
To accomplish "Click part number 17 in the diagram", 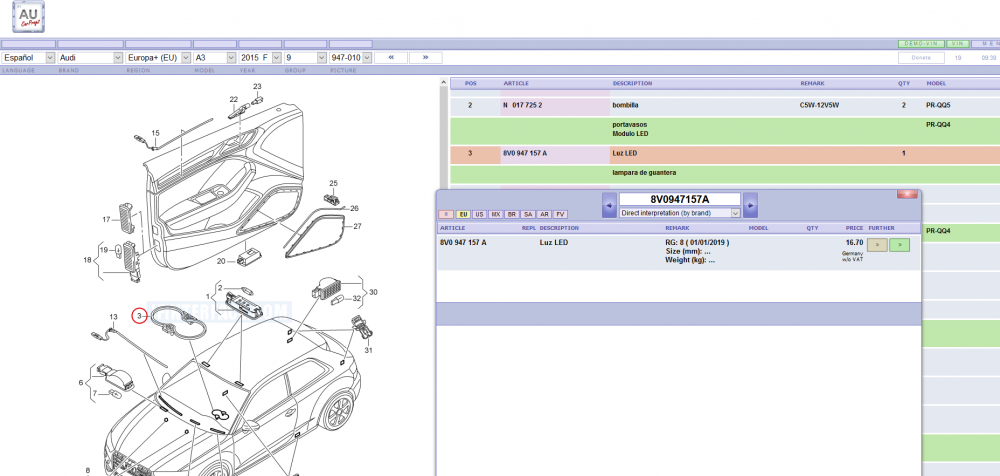I will pyautogui.click(x=107, y=219).
